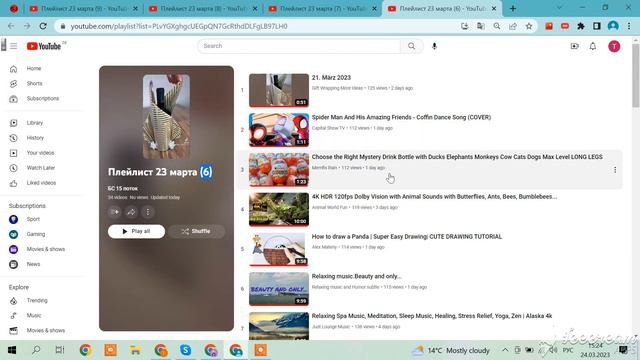Open a new browser tab
Viewport: 640px width, 360px height.
(513, 8)
